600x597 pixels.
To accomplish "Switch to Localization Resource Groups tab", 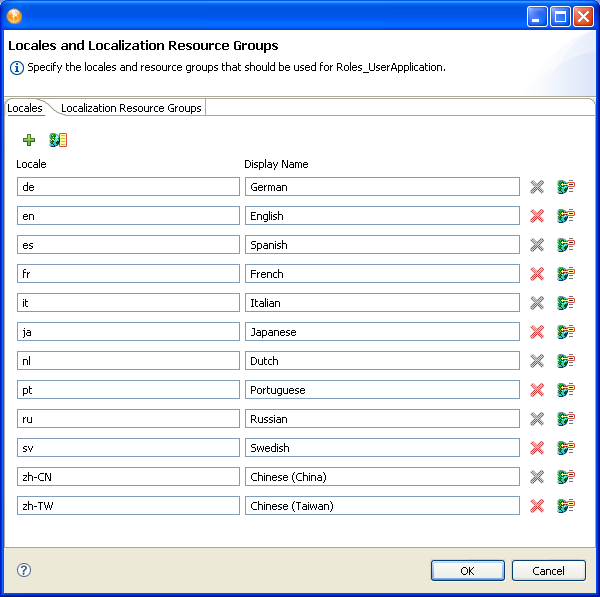I will click(131, 108).
